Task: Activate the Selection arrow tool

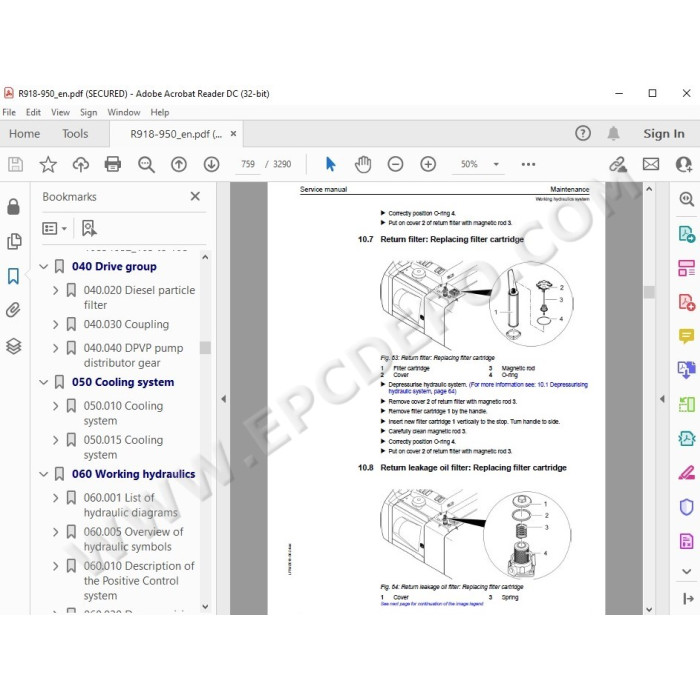Action: pyautogui.click(x=330, y=164)
